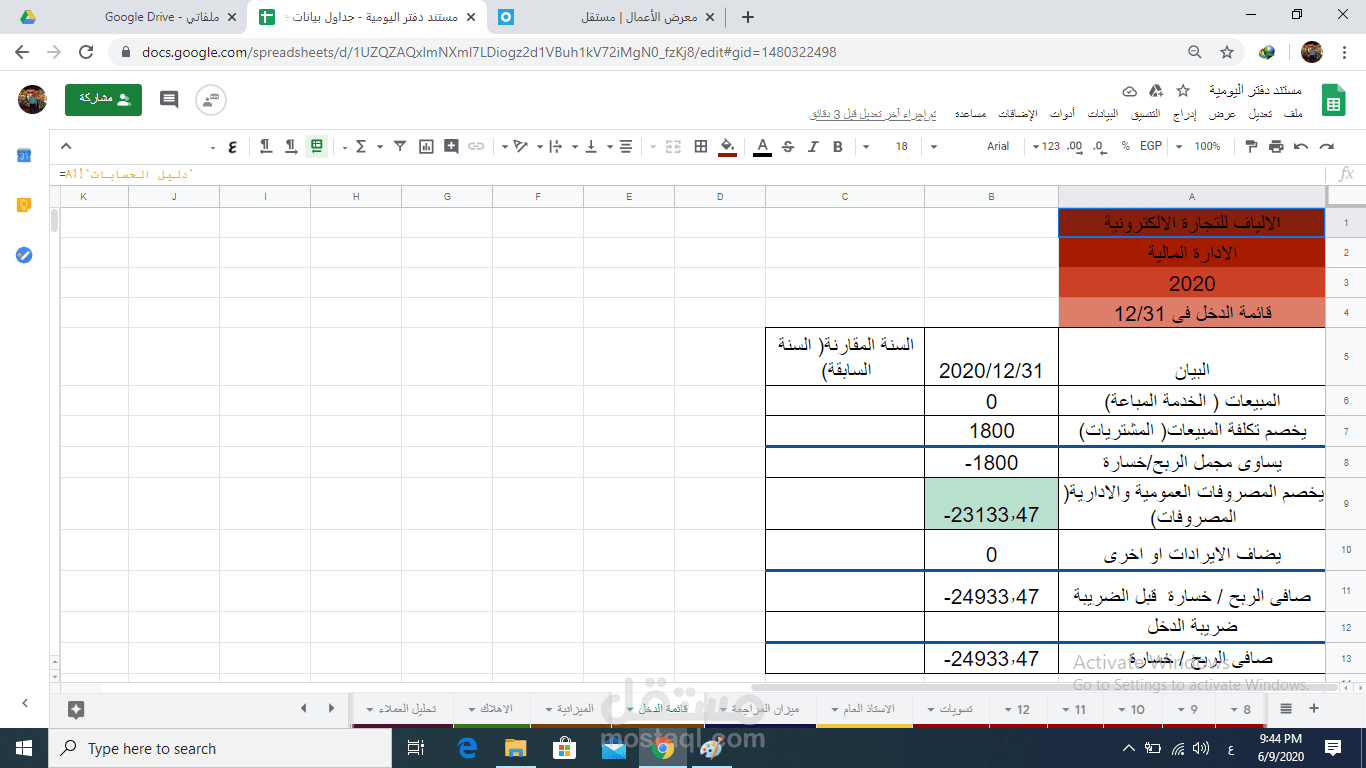Increase decimal places in toolbar

[1075, 146]
